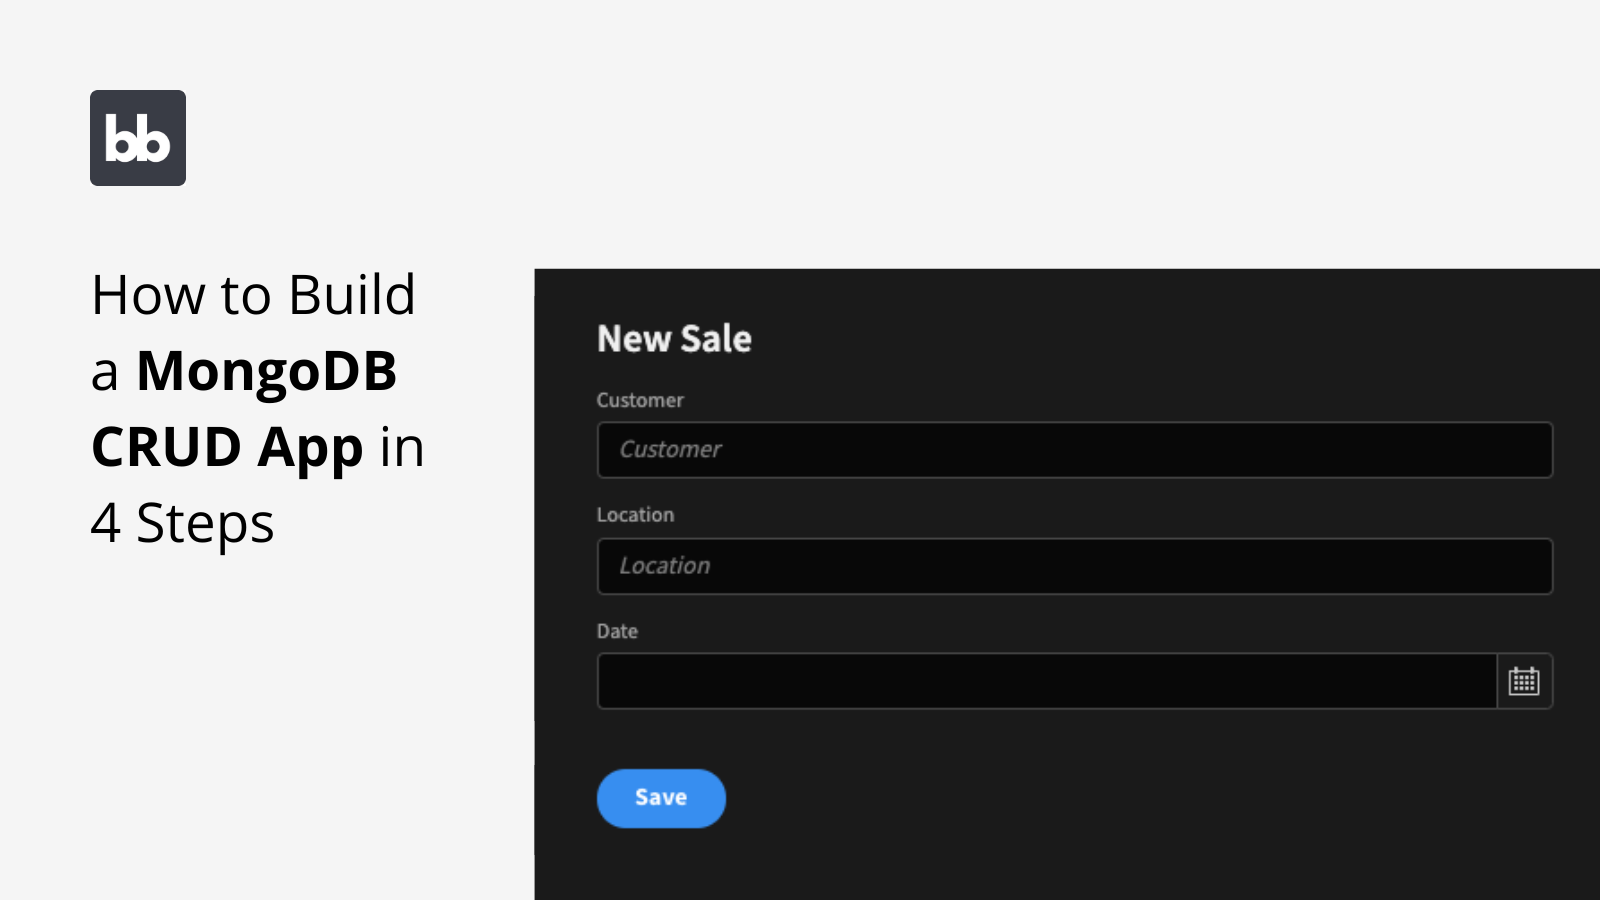1600x900 pixels.
Task: Click the Date label above its field
Action: tap(617, 631)
